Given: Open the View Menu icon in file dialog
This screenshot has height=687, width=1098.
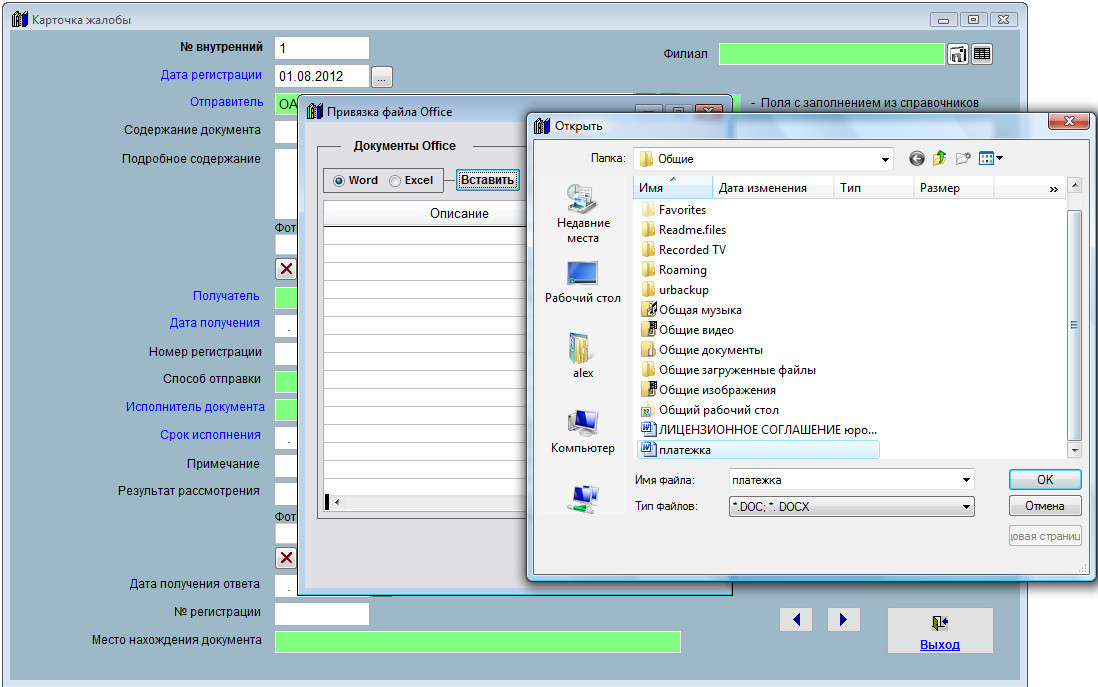Looking at the screenshot, I should pos(990,158).
